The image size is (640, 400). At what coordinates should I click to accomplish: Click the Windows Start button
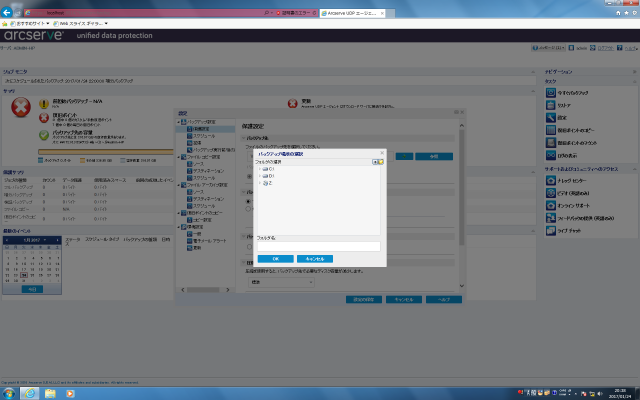pos(9,392)
